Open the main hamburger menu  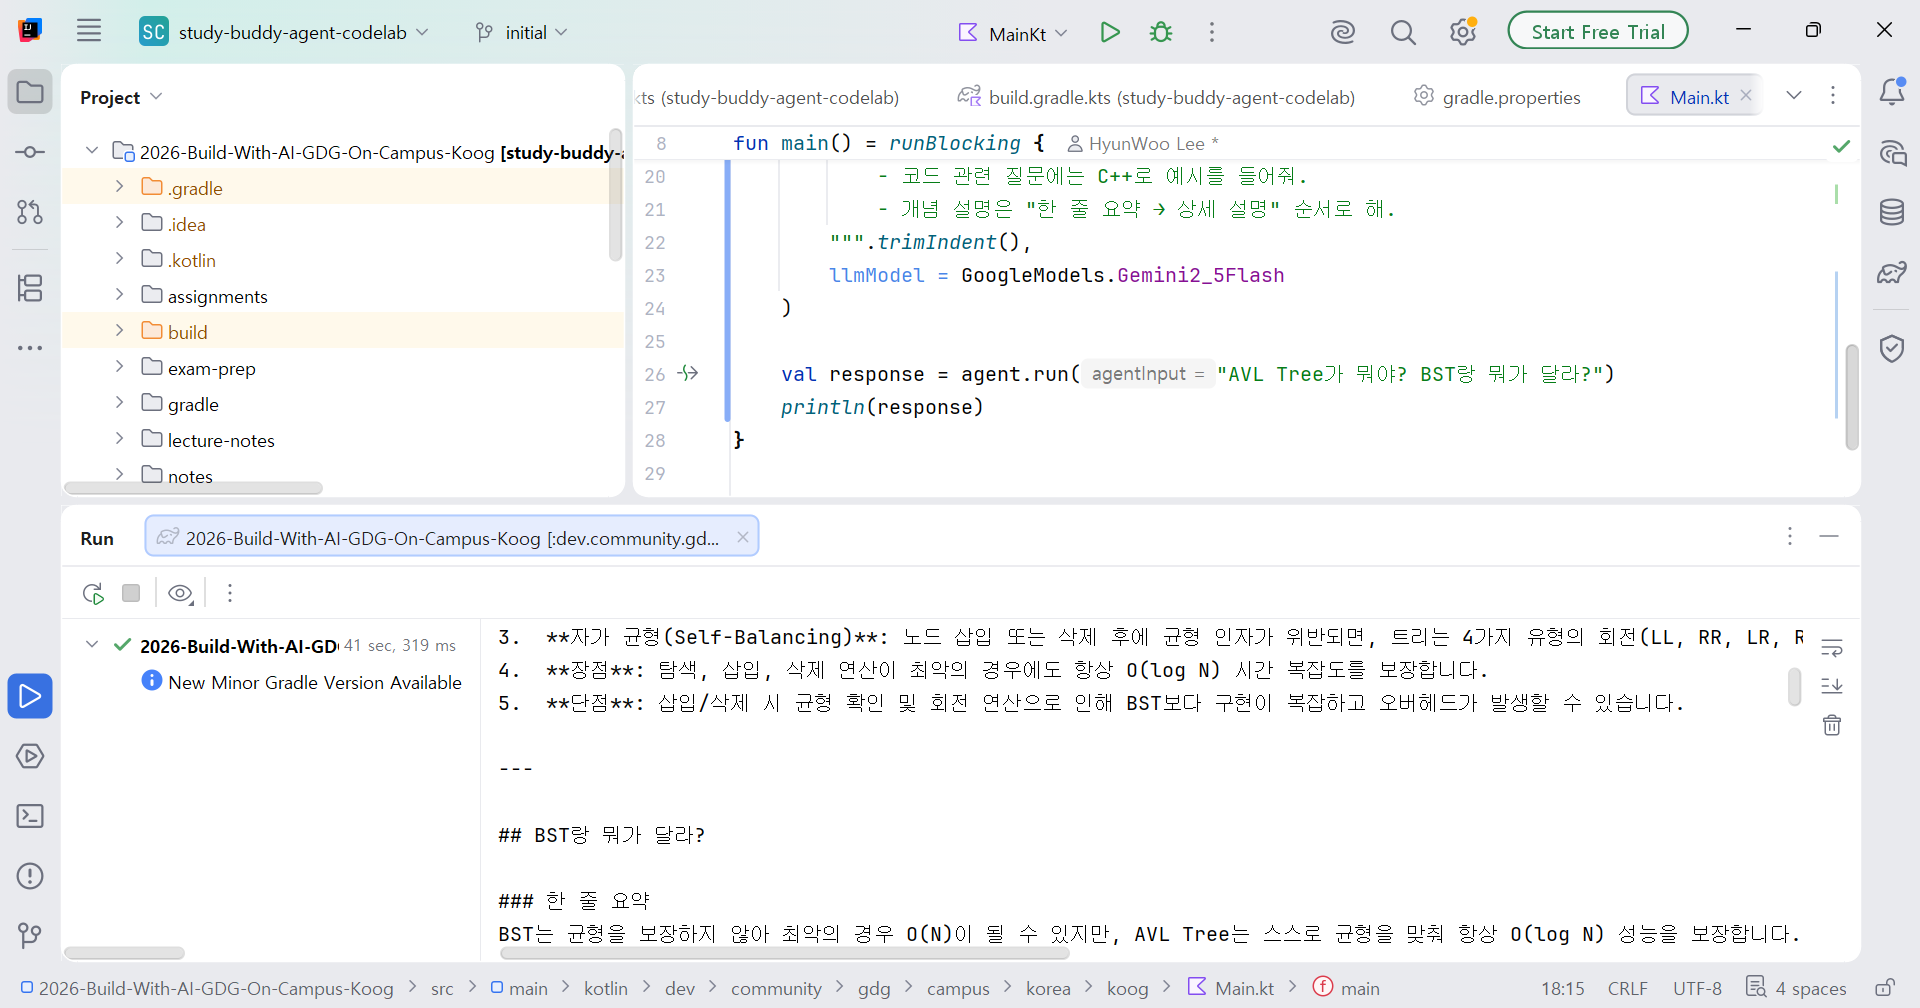point(89,31)
